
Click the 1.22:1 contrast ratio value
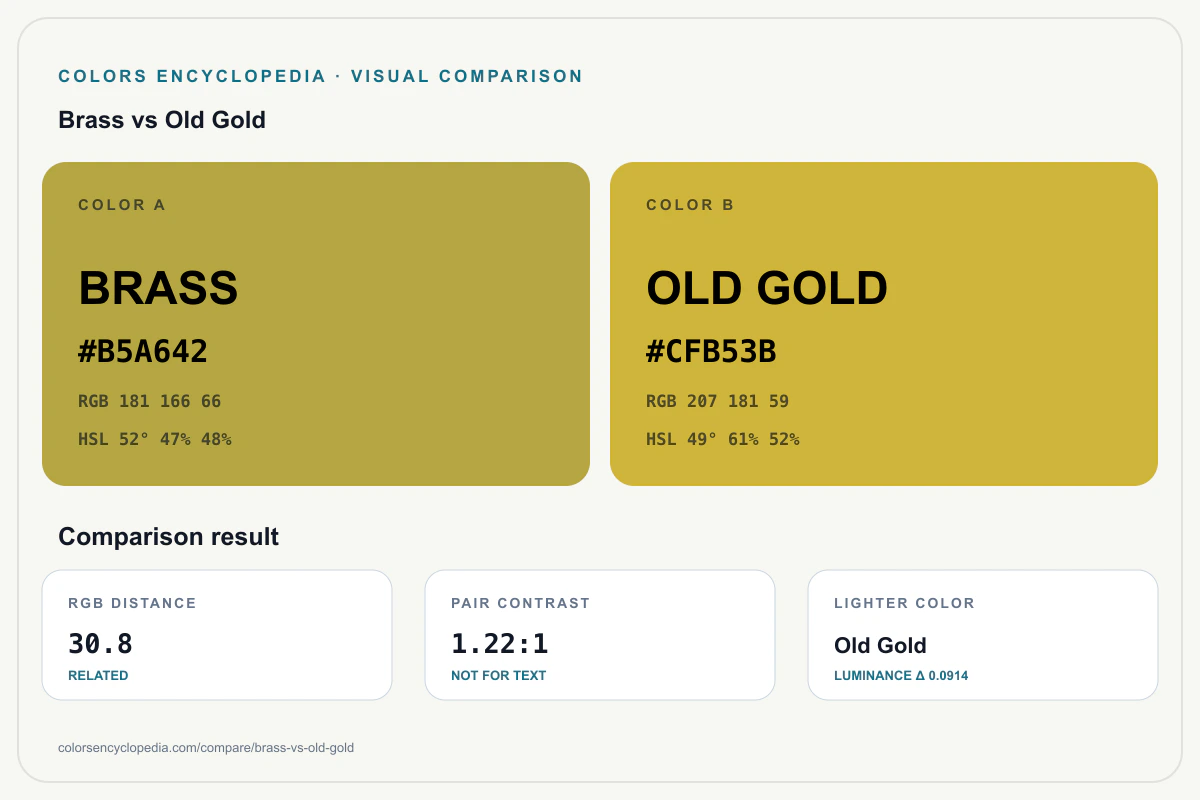(x=500, y=644)
